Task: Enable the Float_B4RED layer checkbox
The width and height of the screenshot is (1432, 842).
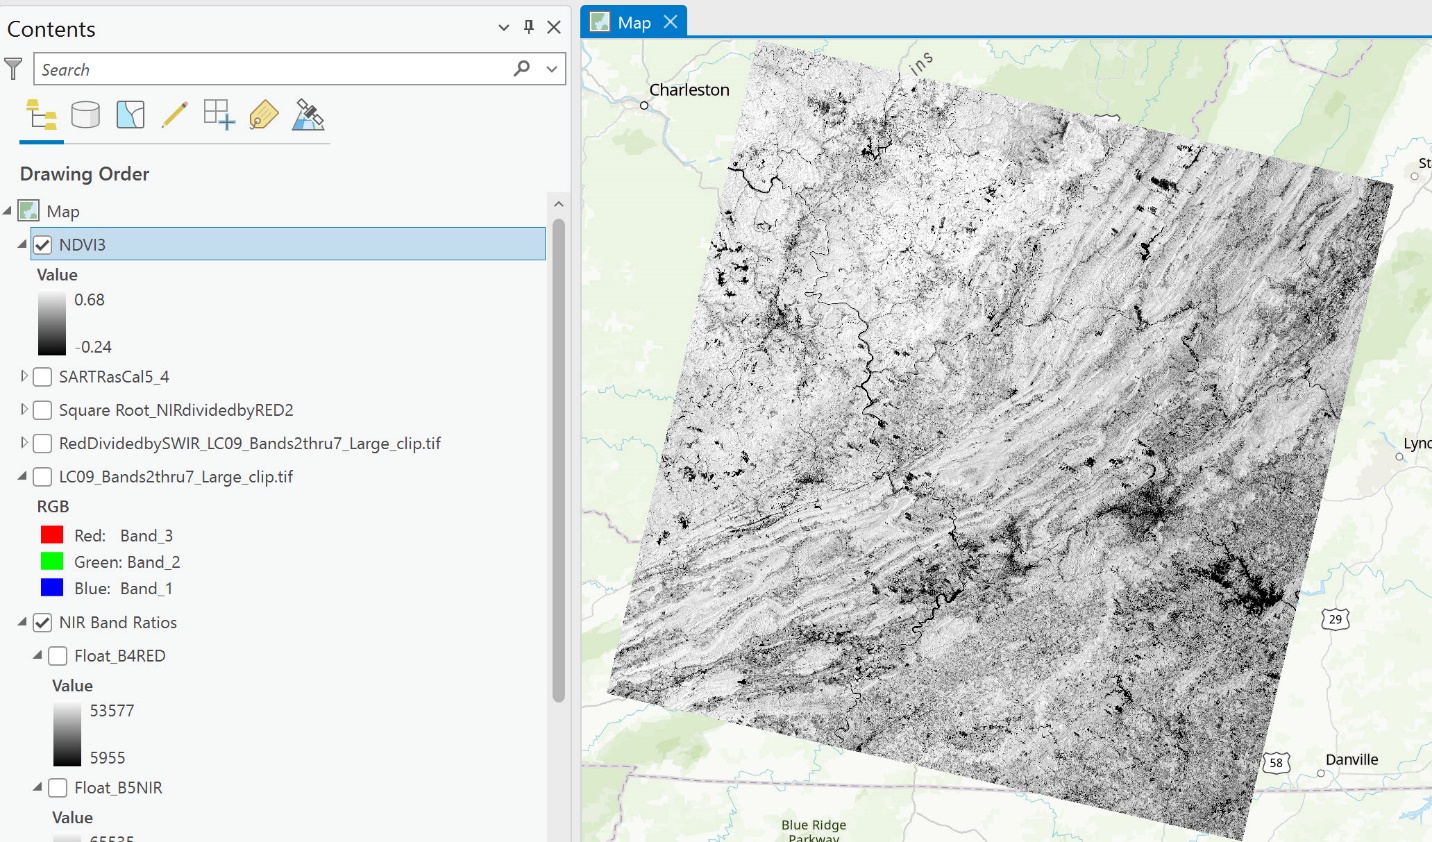Action: point(57,656)
